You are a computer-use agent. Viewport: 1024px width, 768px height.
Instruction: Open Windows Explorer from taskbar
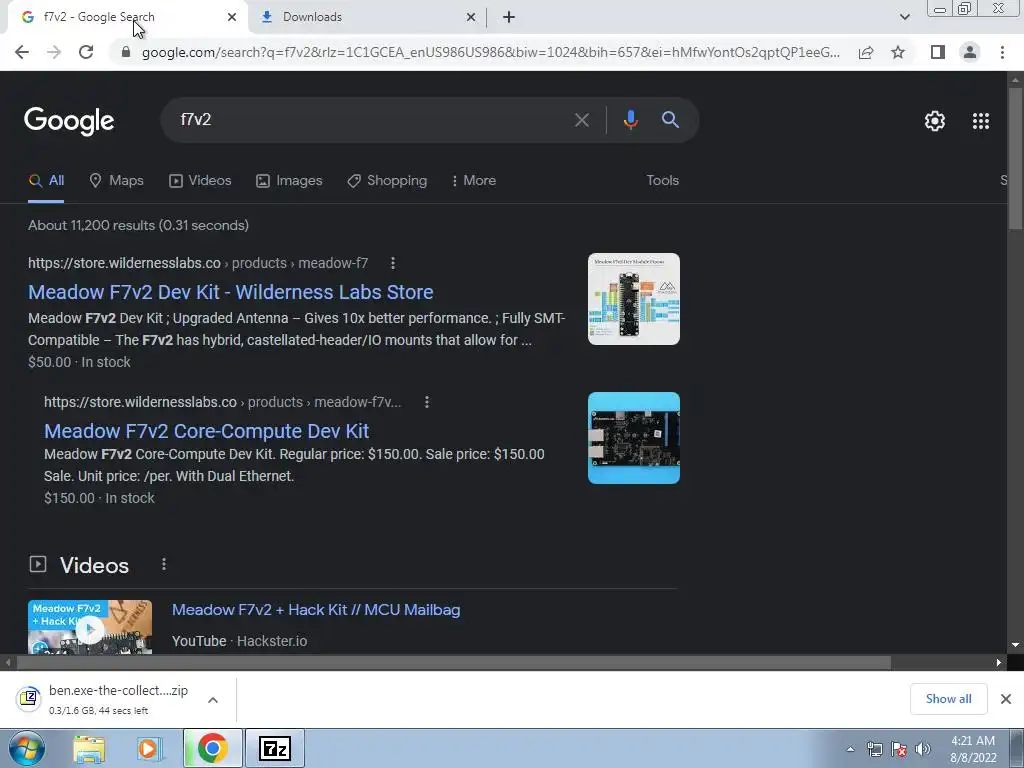(x=89, y=748)
